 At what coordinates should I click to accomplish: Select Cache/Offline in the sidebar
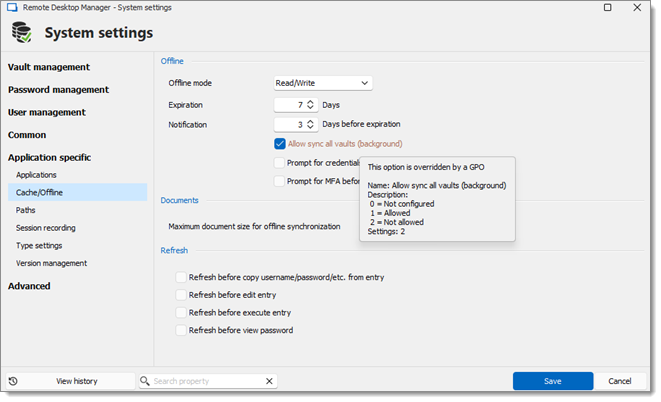pyautogui.click(x=78, y=193)
